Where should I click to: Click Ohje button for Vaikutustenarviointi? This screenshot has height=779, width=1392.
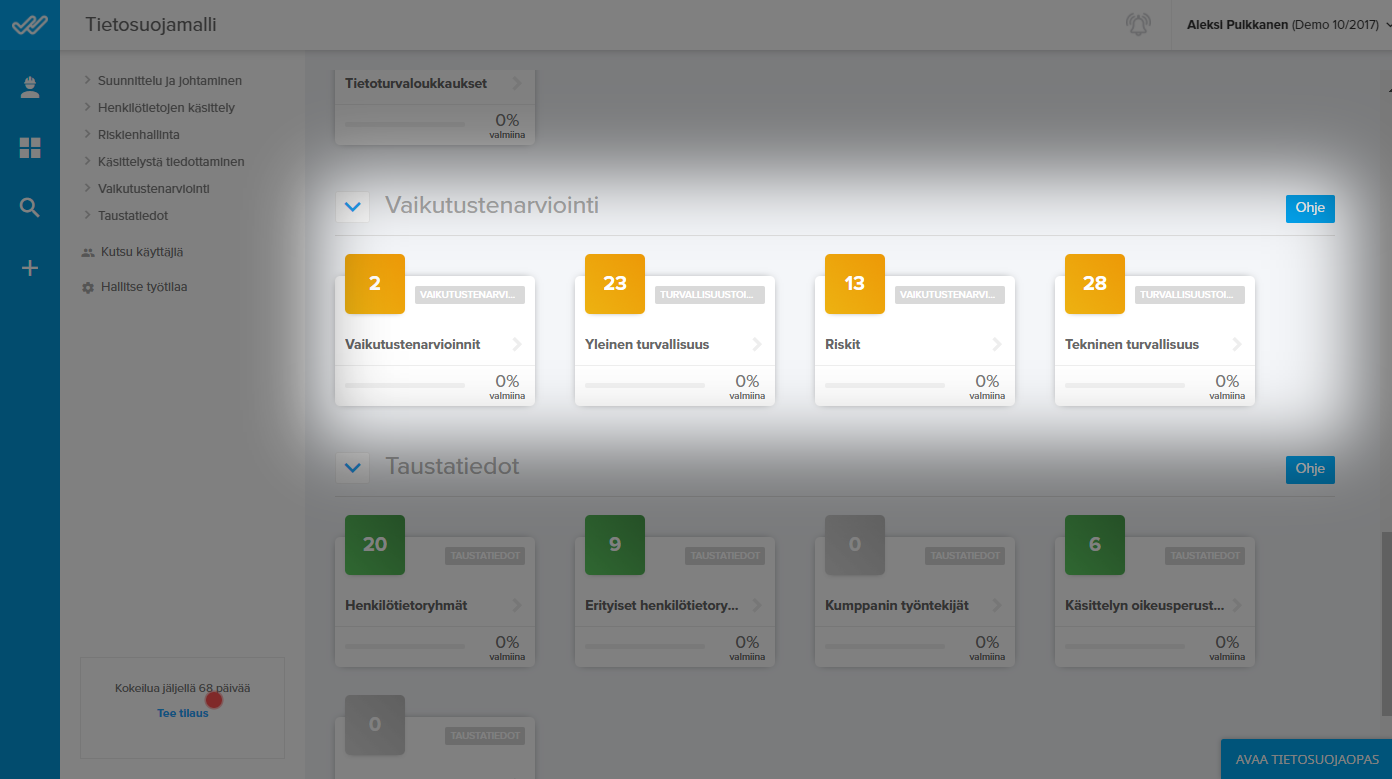(x=1310, y=208)
